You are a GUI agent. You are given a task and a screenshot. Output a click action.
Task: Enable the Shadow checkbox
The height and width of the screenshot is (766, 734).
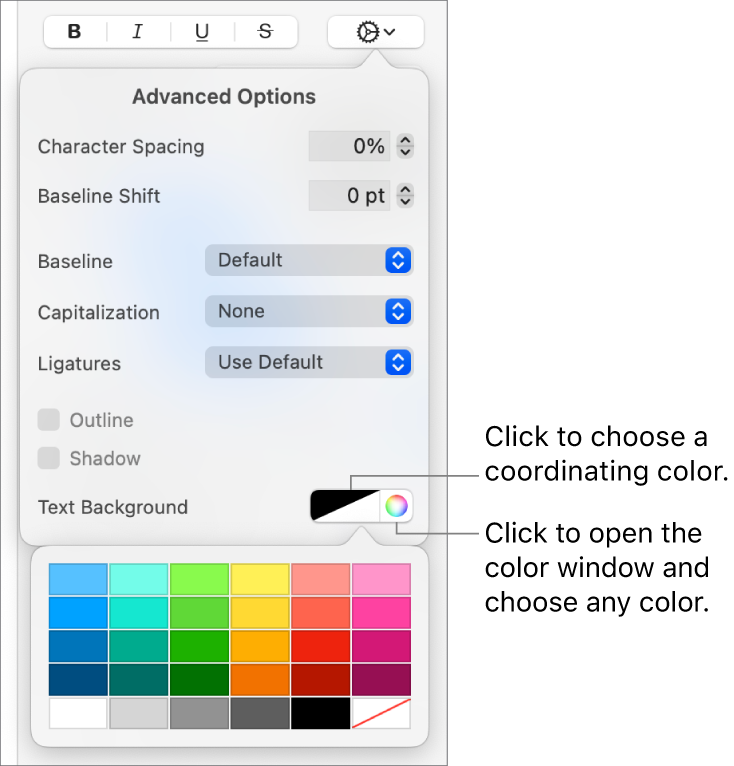[49, 459]
